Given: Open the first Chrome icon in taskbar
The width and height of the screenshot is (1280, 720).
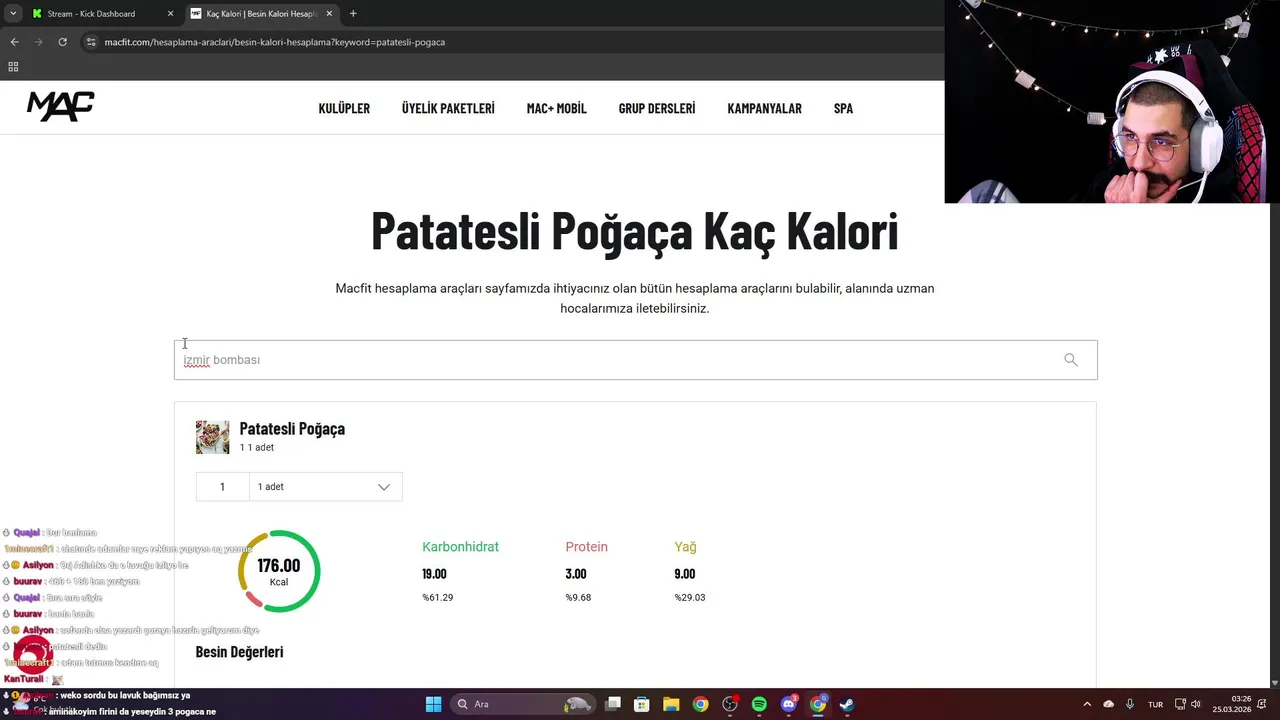Looking at the screenshot, I should pyautogui.click(x=700, y=704).
